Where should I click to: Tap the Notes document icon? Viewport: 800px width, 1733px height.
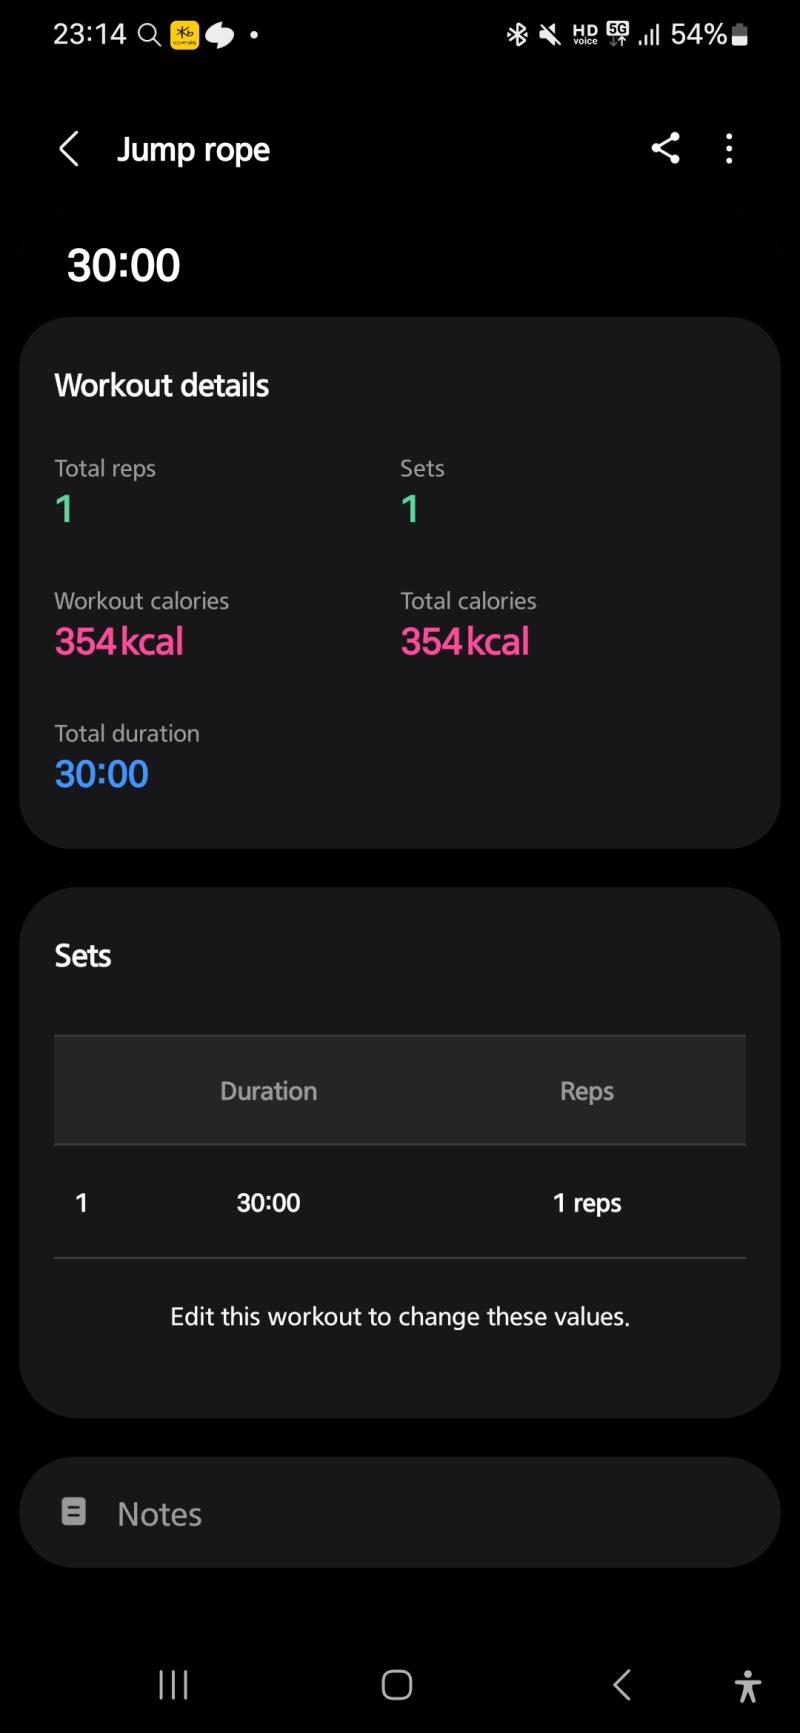74,1511
